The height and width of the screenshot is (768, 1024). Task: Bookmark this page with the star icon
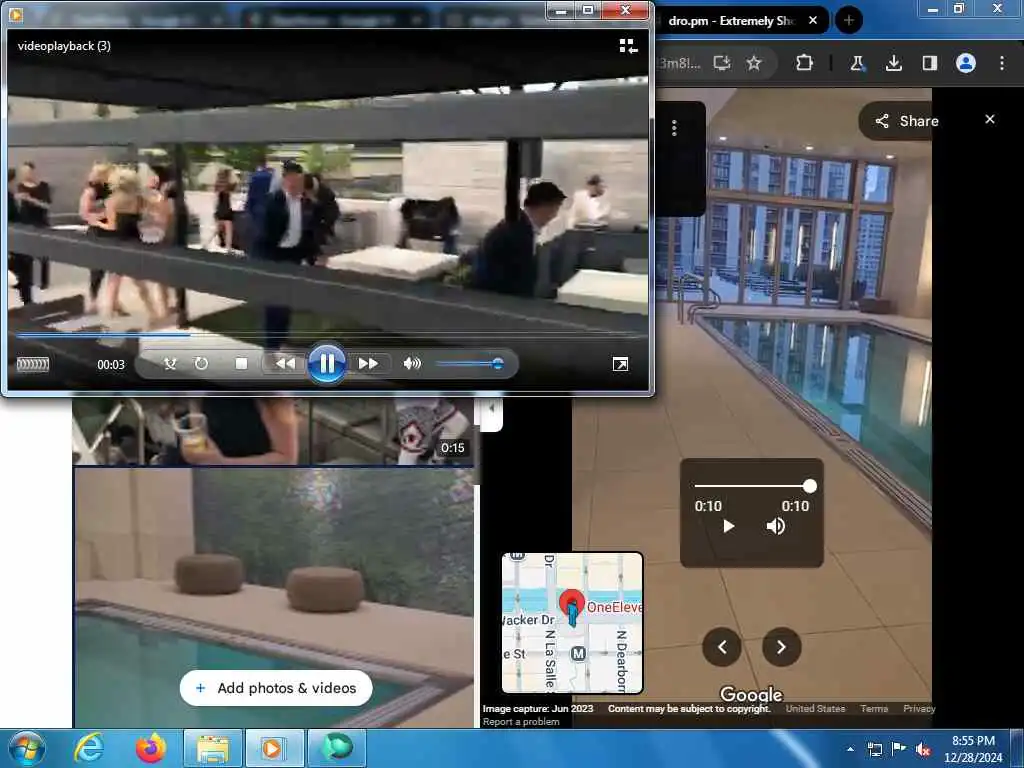[754, 63]
